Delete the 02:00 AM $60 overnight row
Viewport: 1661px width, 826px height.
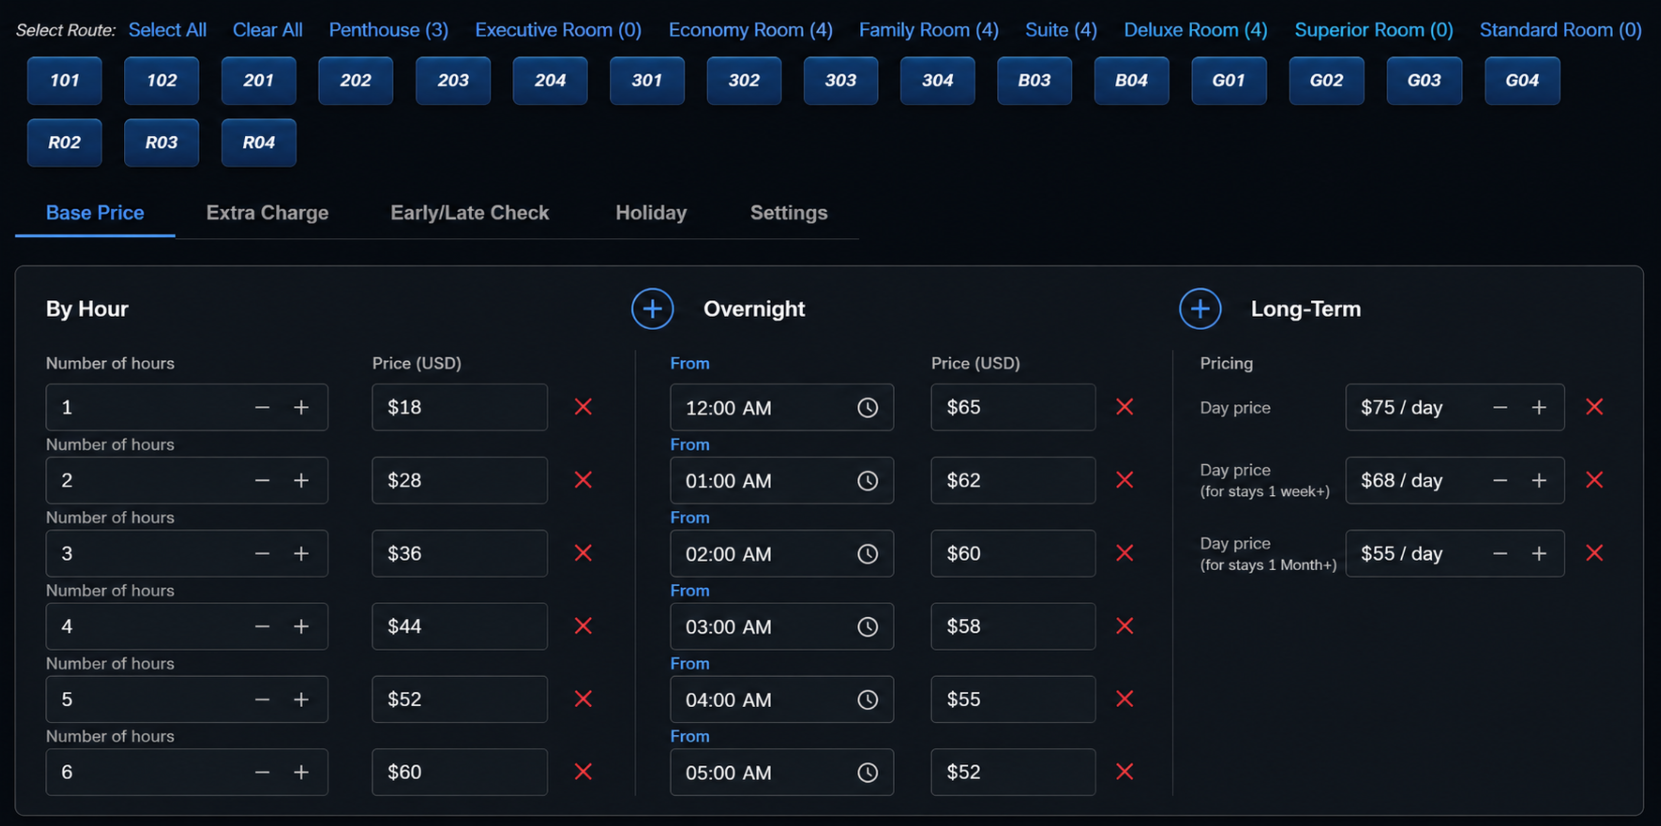[1125, 553]
